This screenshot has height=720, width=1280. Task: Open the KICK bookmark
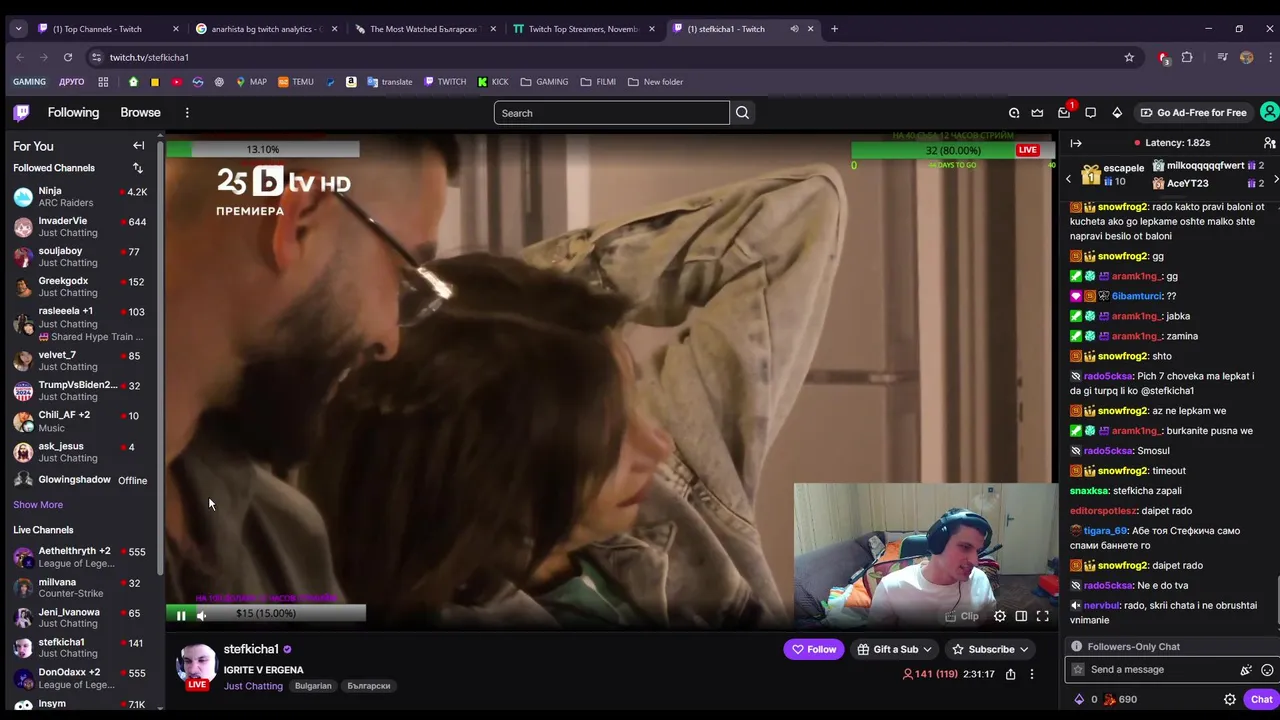[x=493, y=82]
